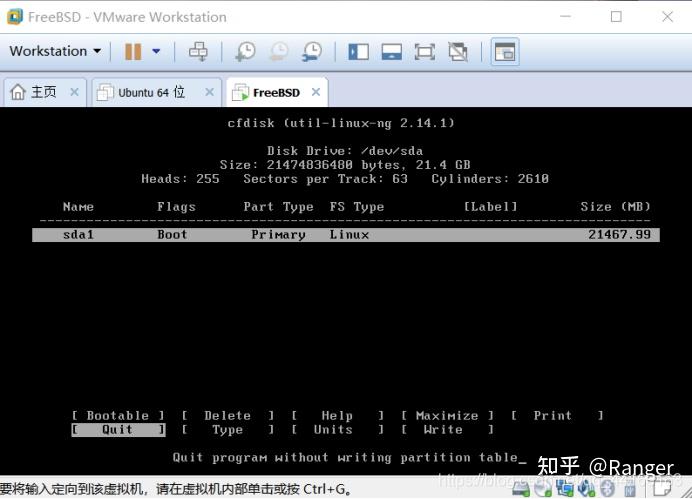Image resolution: width=692 pixels, height=499 pixels.
Task: Click the [Label] column header
Action: [490, 207]
